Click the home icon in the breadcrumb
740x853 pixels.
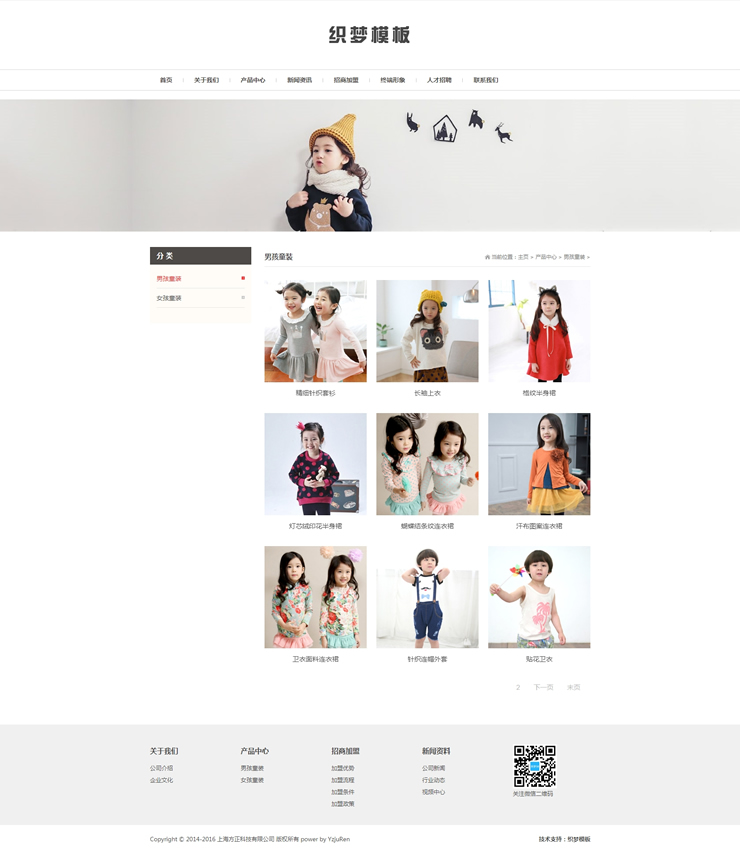(x=487, y=257)
